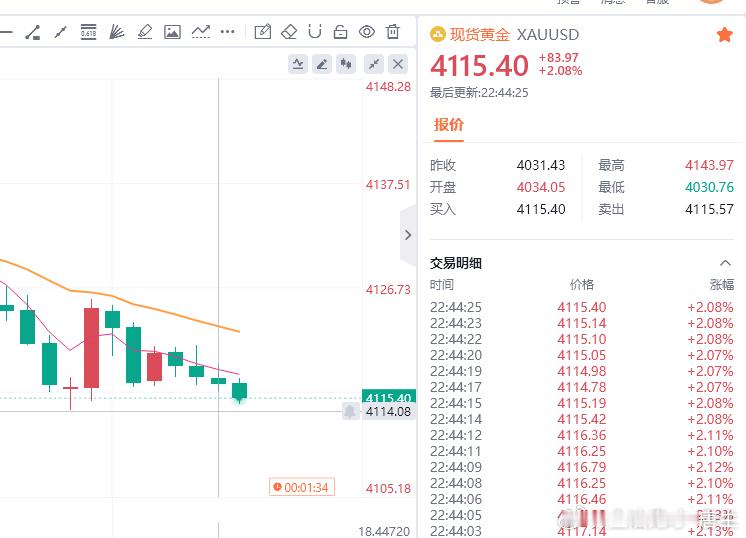The image size is (746, 538).
Task: Select the 22:44:12 trade row
Action: point(581,435)
